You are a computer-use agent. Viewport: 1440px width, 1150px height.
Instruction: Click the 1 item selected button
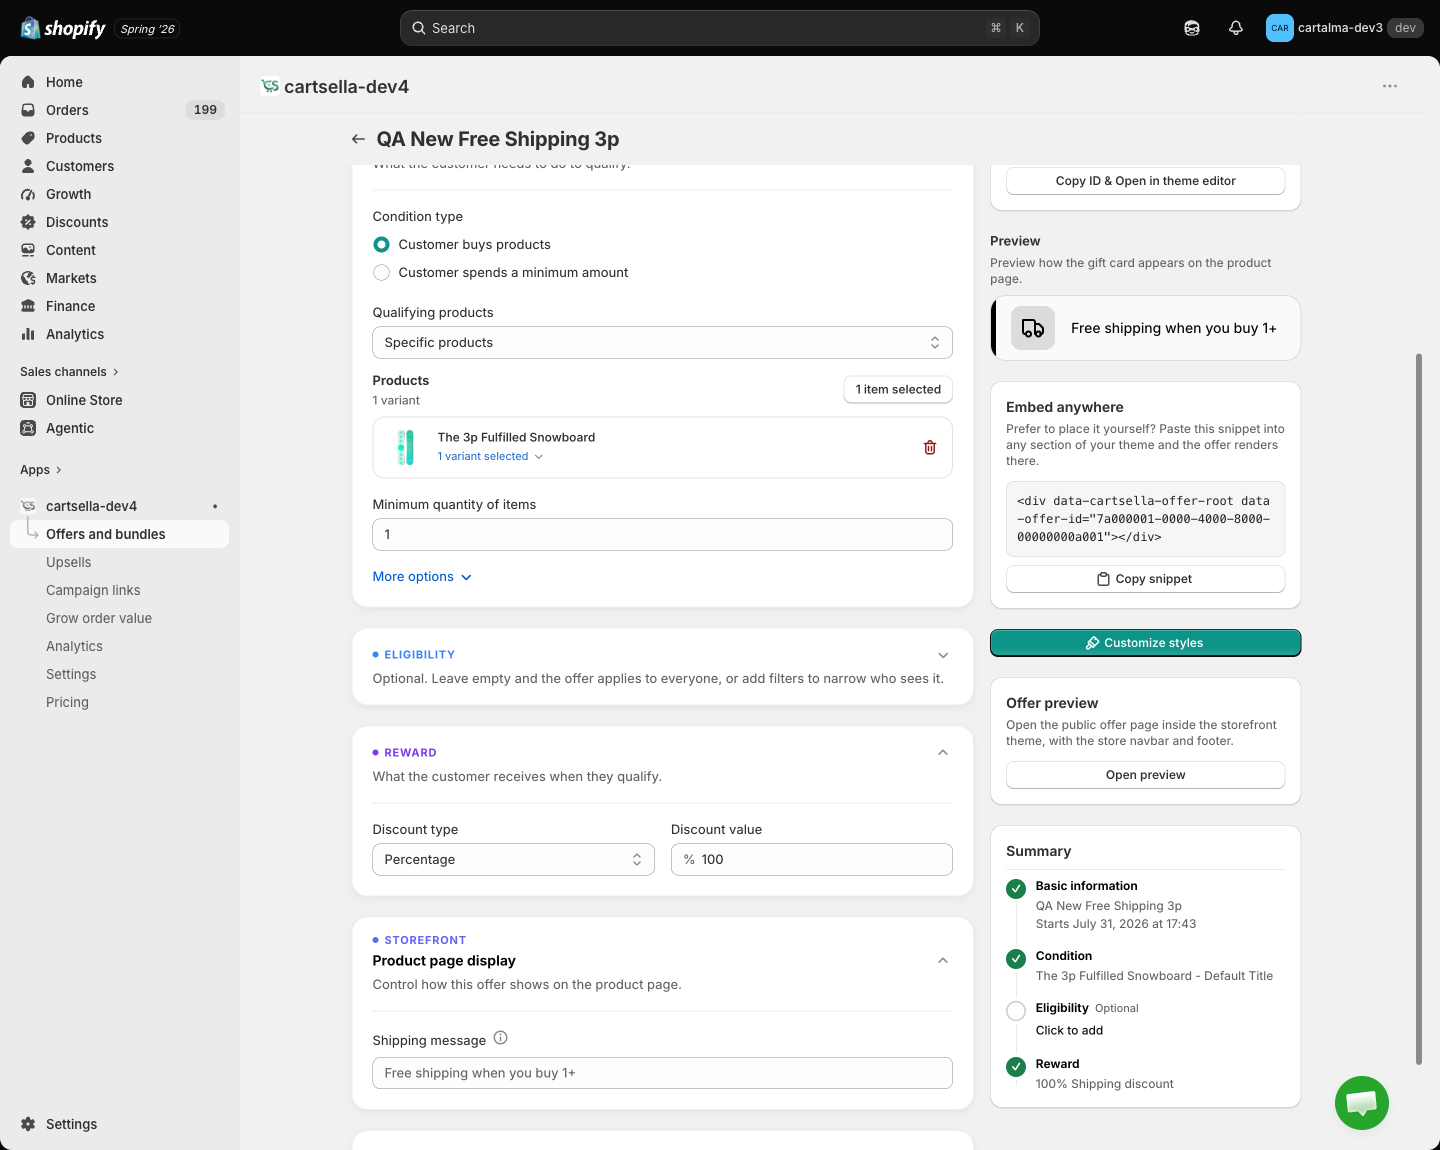[x=898, y=389]
